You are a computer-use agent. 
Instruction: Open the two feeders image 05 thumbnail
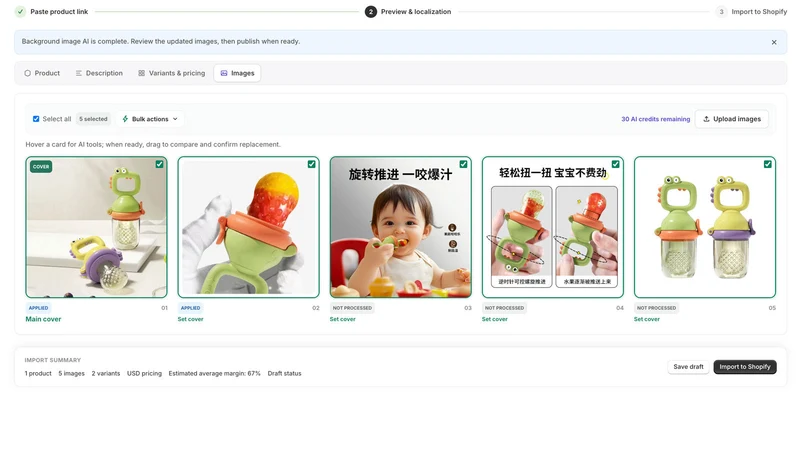pyautogui.click(x=705, y=227)
